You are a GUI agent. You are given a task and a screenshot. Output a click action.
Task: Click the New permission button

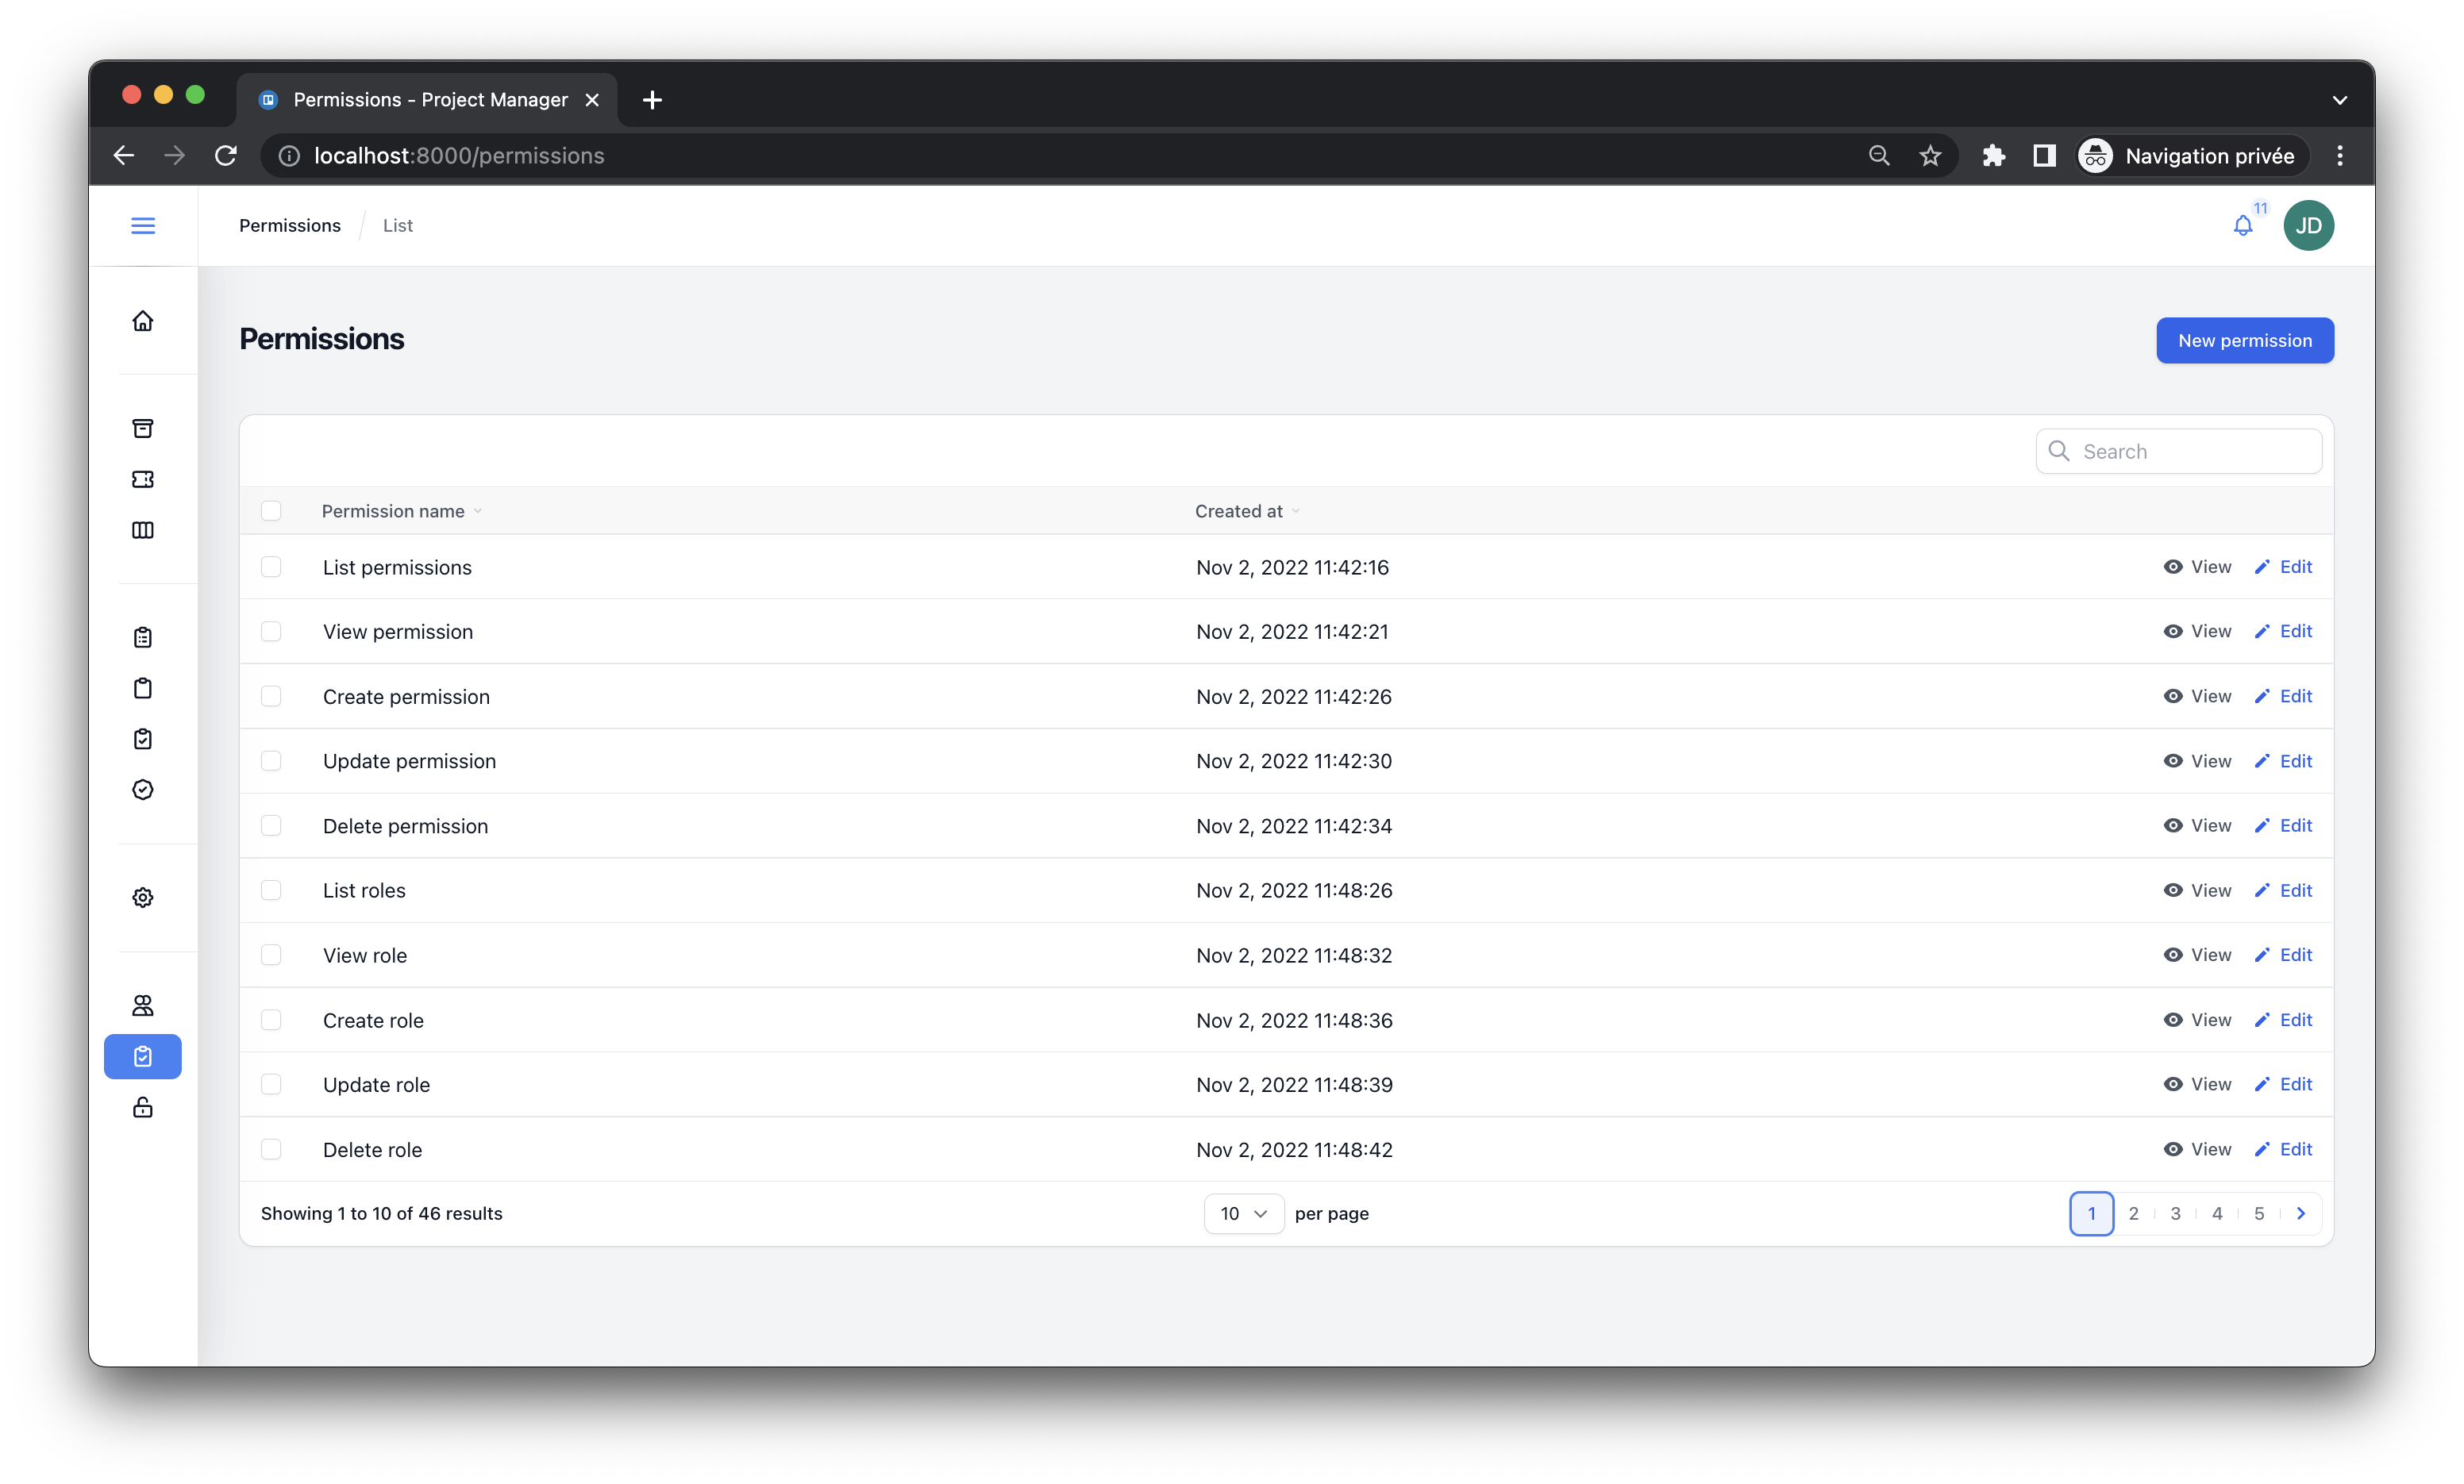(x=2244, y=341)
